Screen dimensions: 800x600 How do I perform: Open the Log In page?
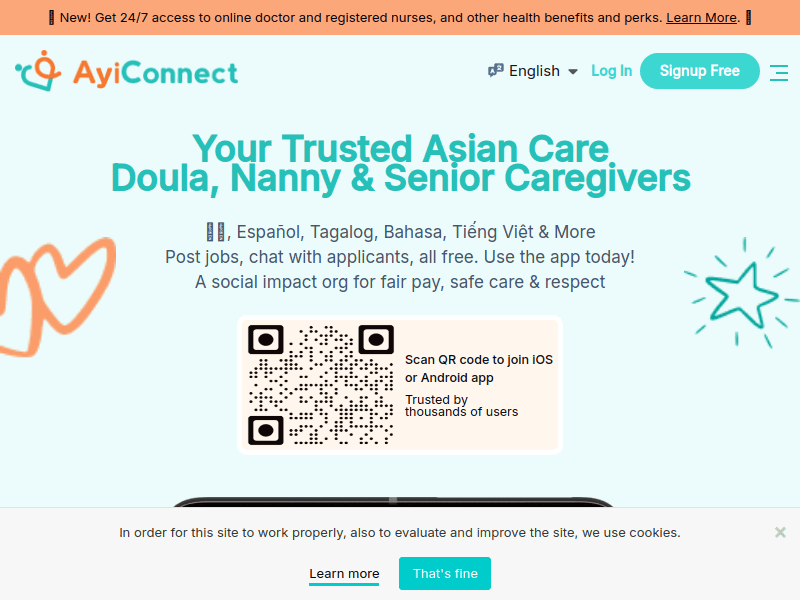coord(611,71)
